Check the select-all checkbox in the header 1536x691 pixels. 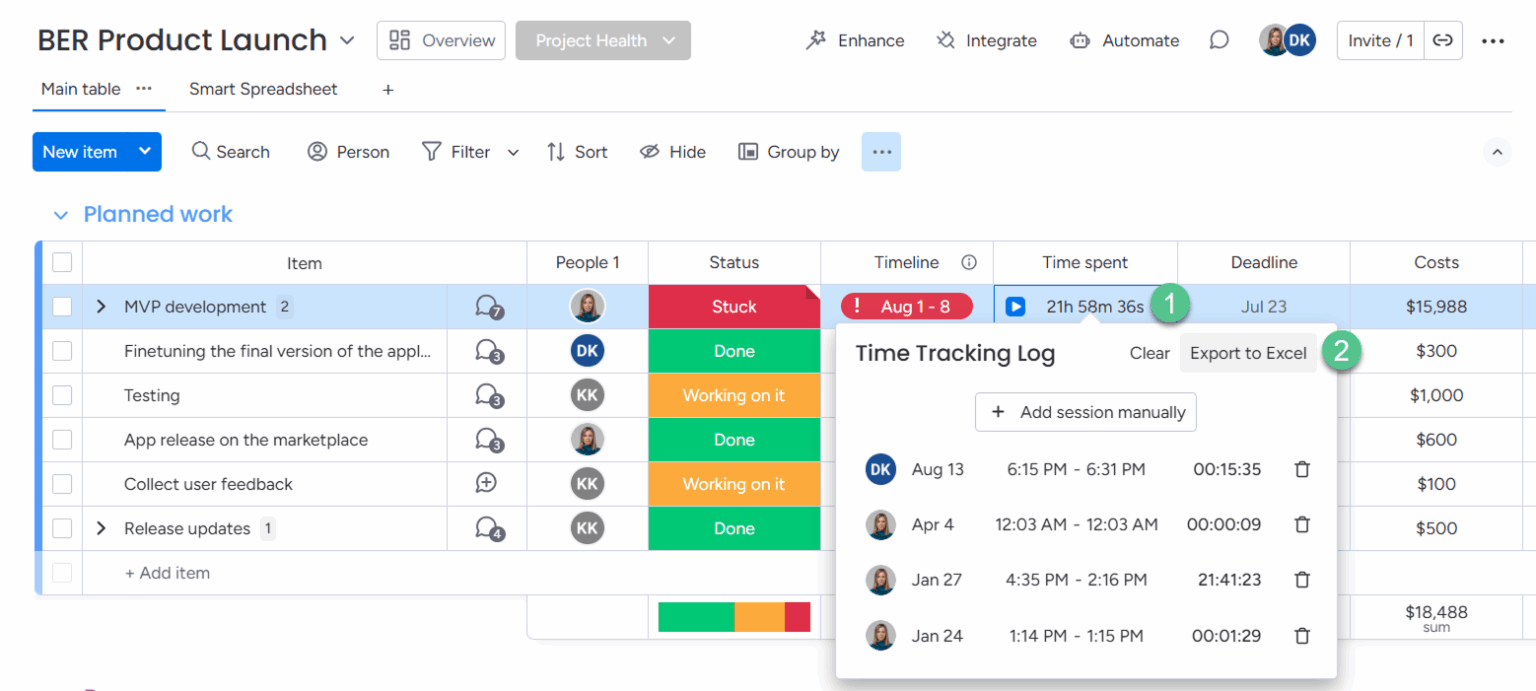click(62, 262)
